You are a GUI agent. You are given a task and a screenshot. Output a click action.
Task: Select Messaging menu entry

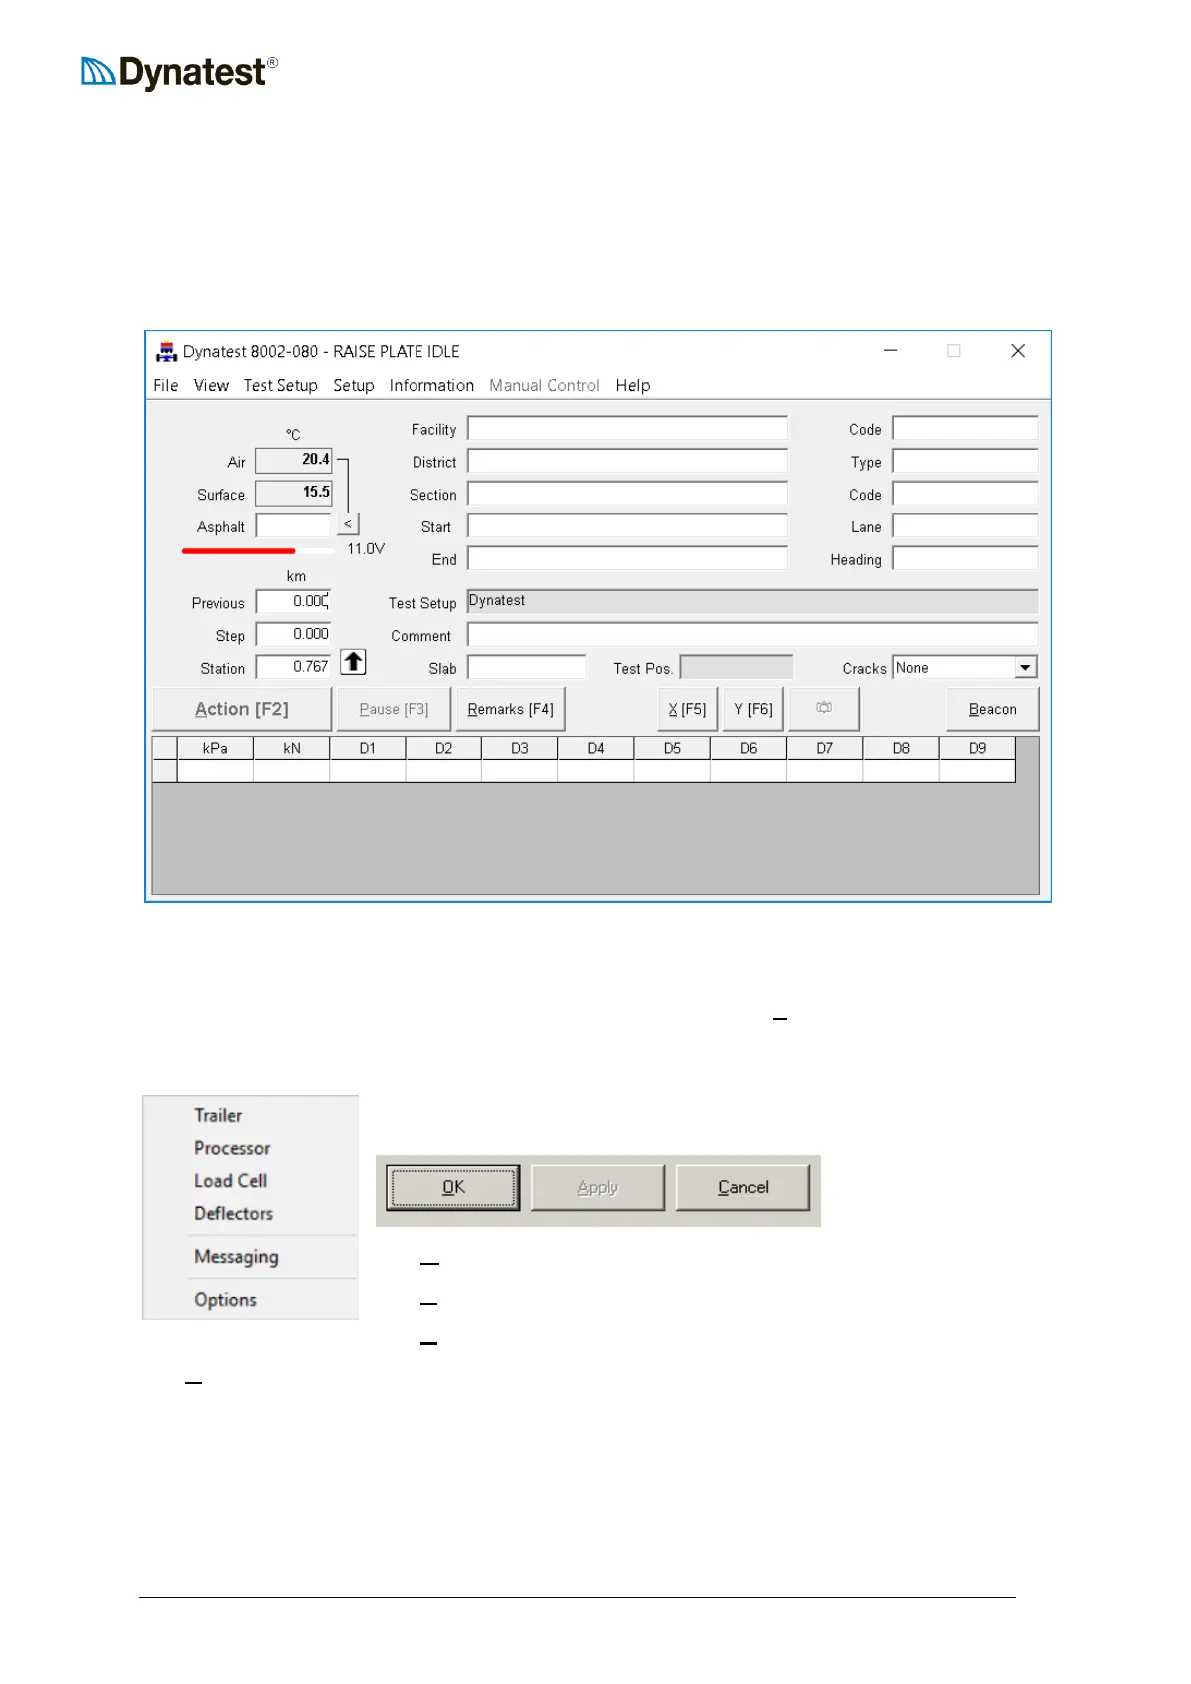[x=236, y=1257]
